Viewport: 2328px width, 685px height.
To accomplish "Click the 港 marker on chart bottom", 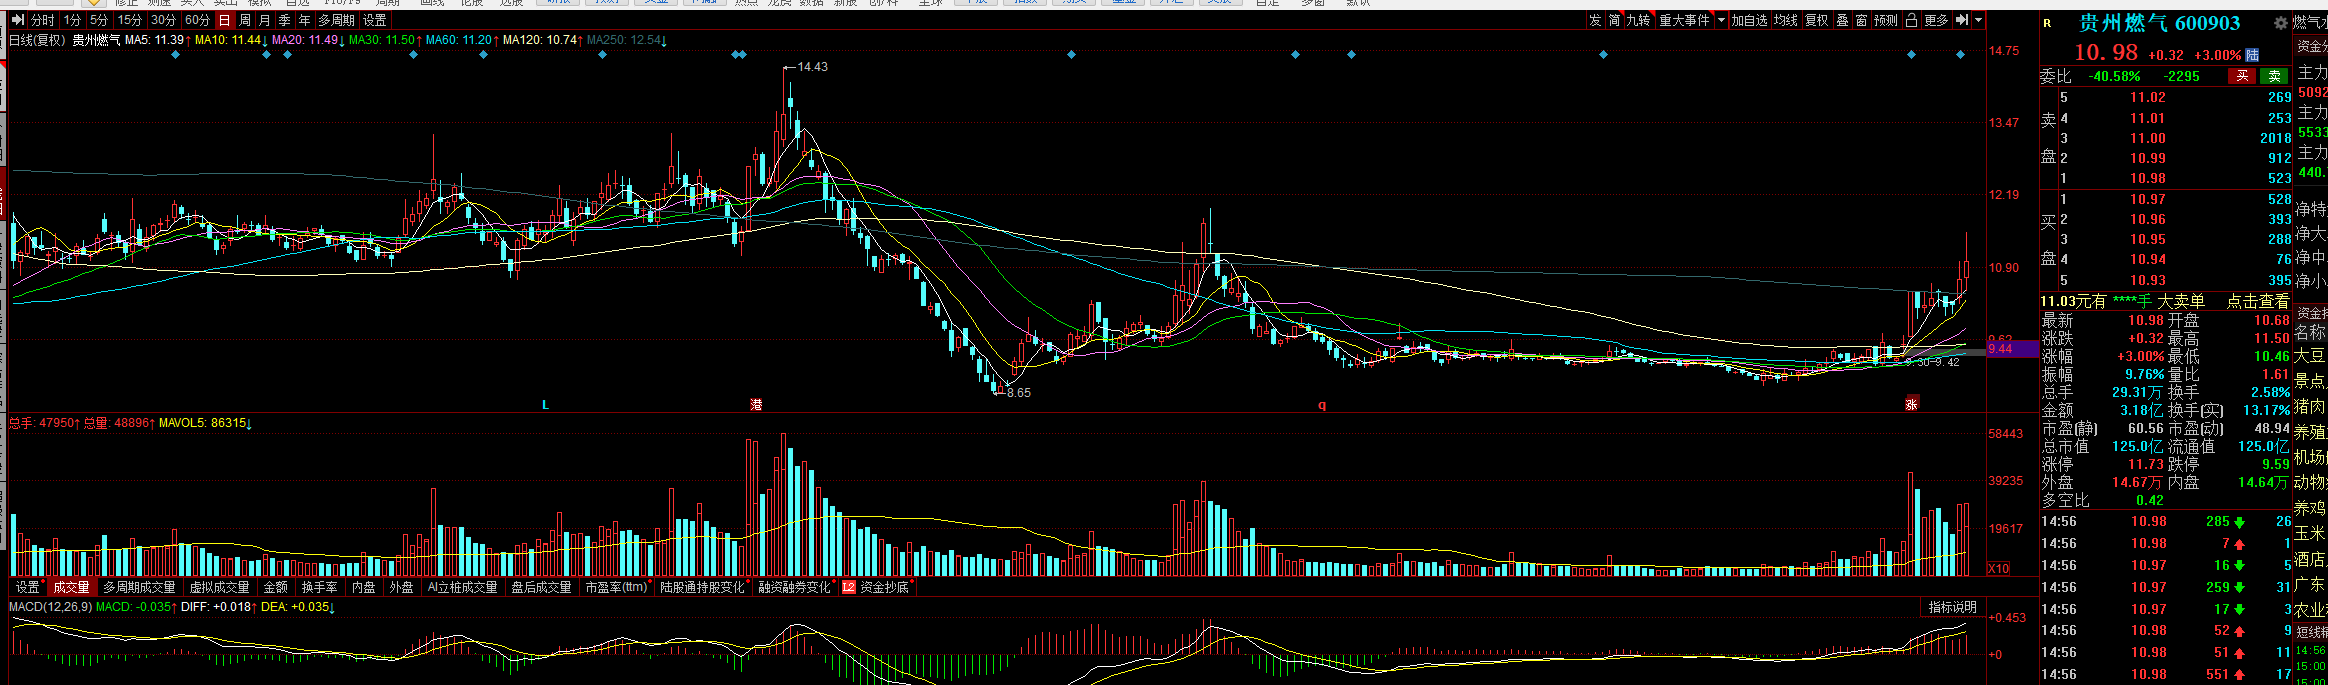I will 756,404.
